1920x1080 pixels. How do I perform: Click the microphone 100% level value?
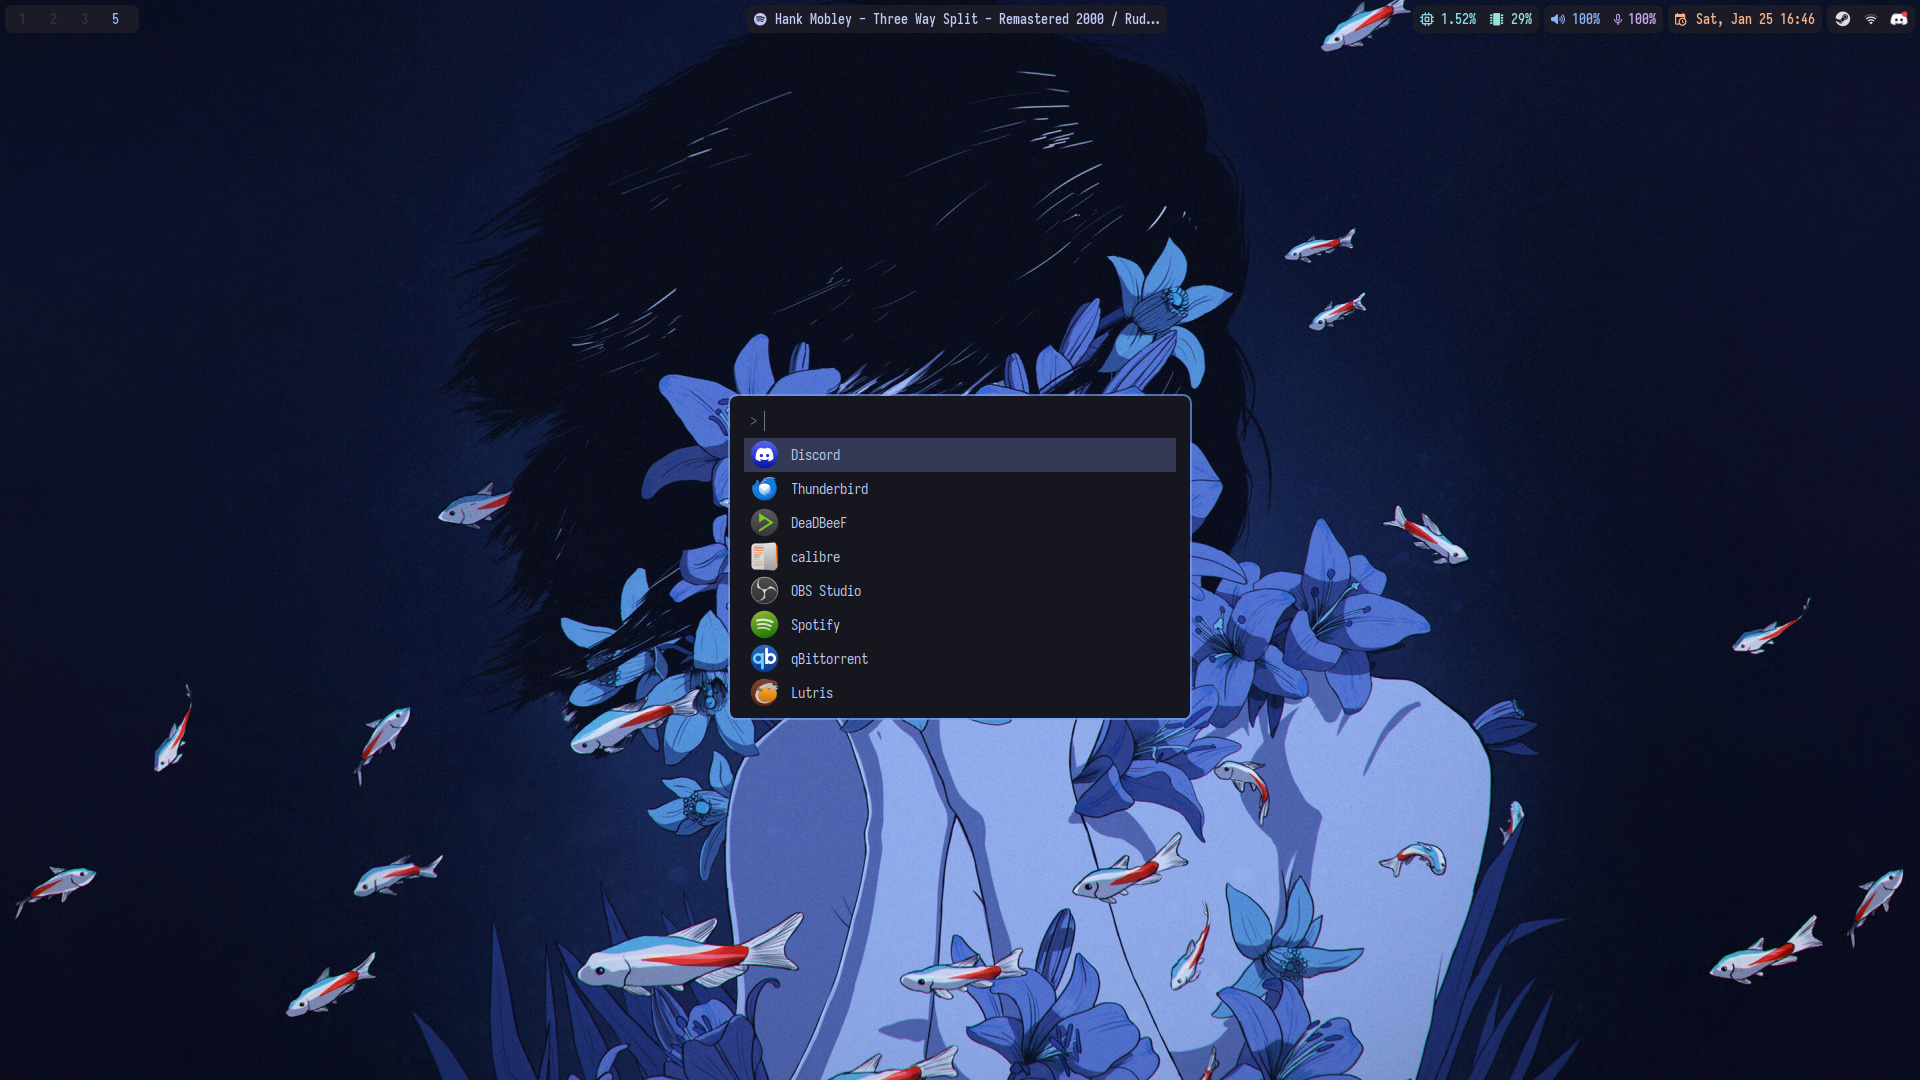click(1641, 19)
